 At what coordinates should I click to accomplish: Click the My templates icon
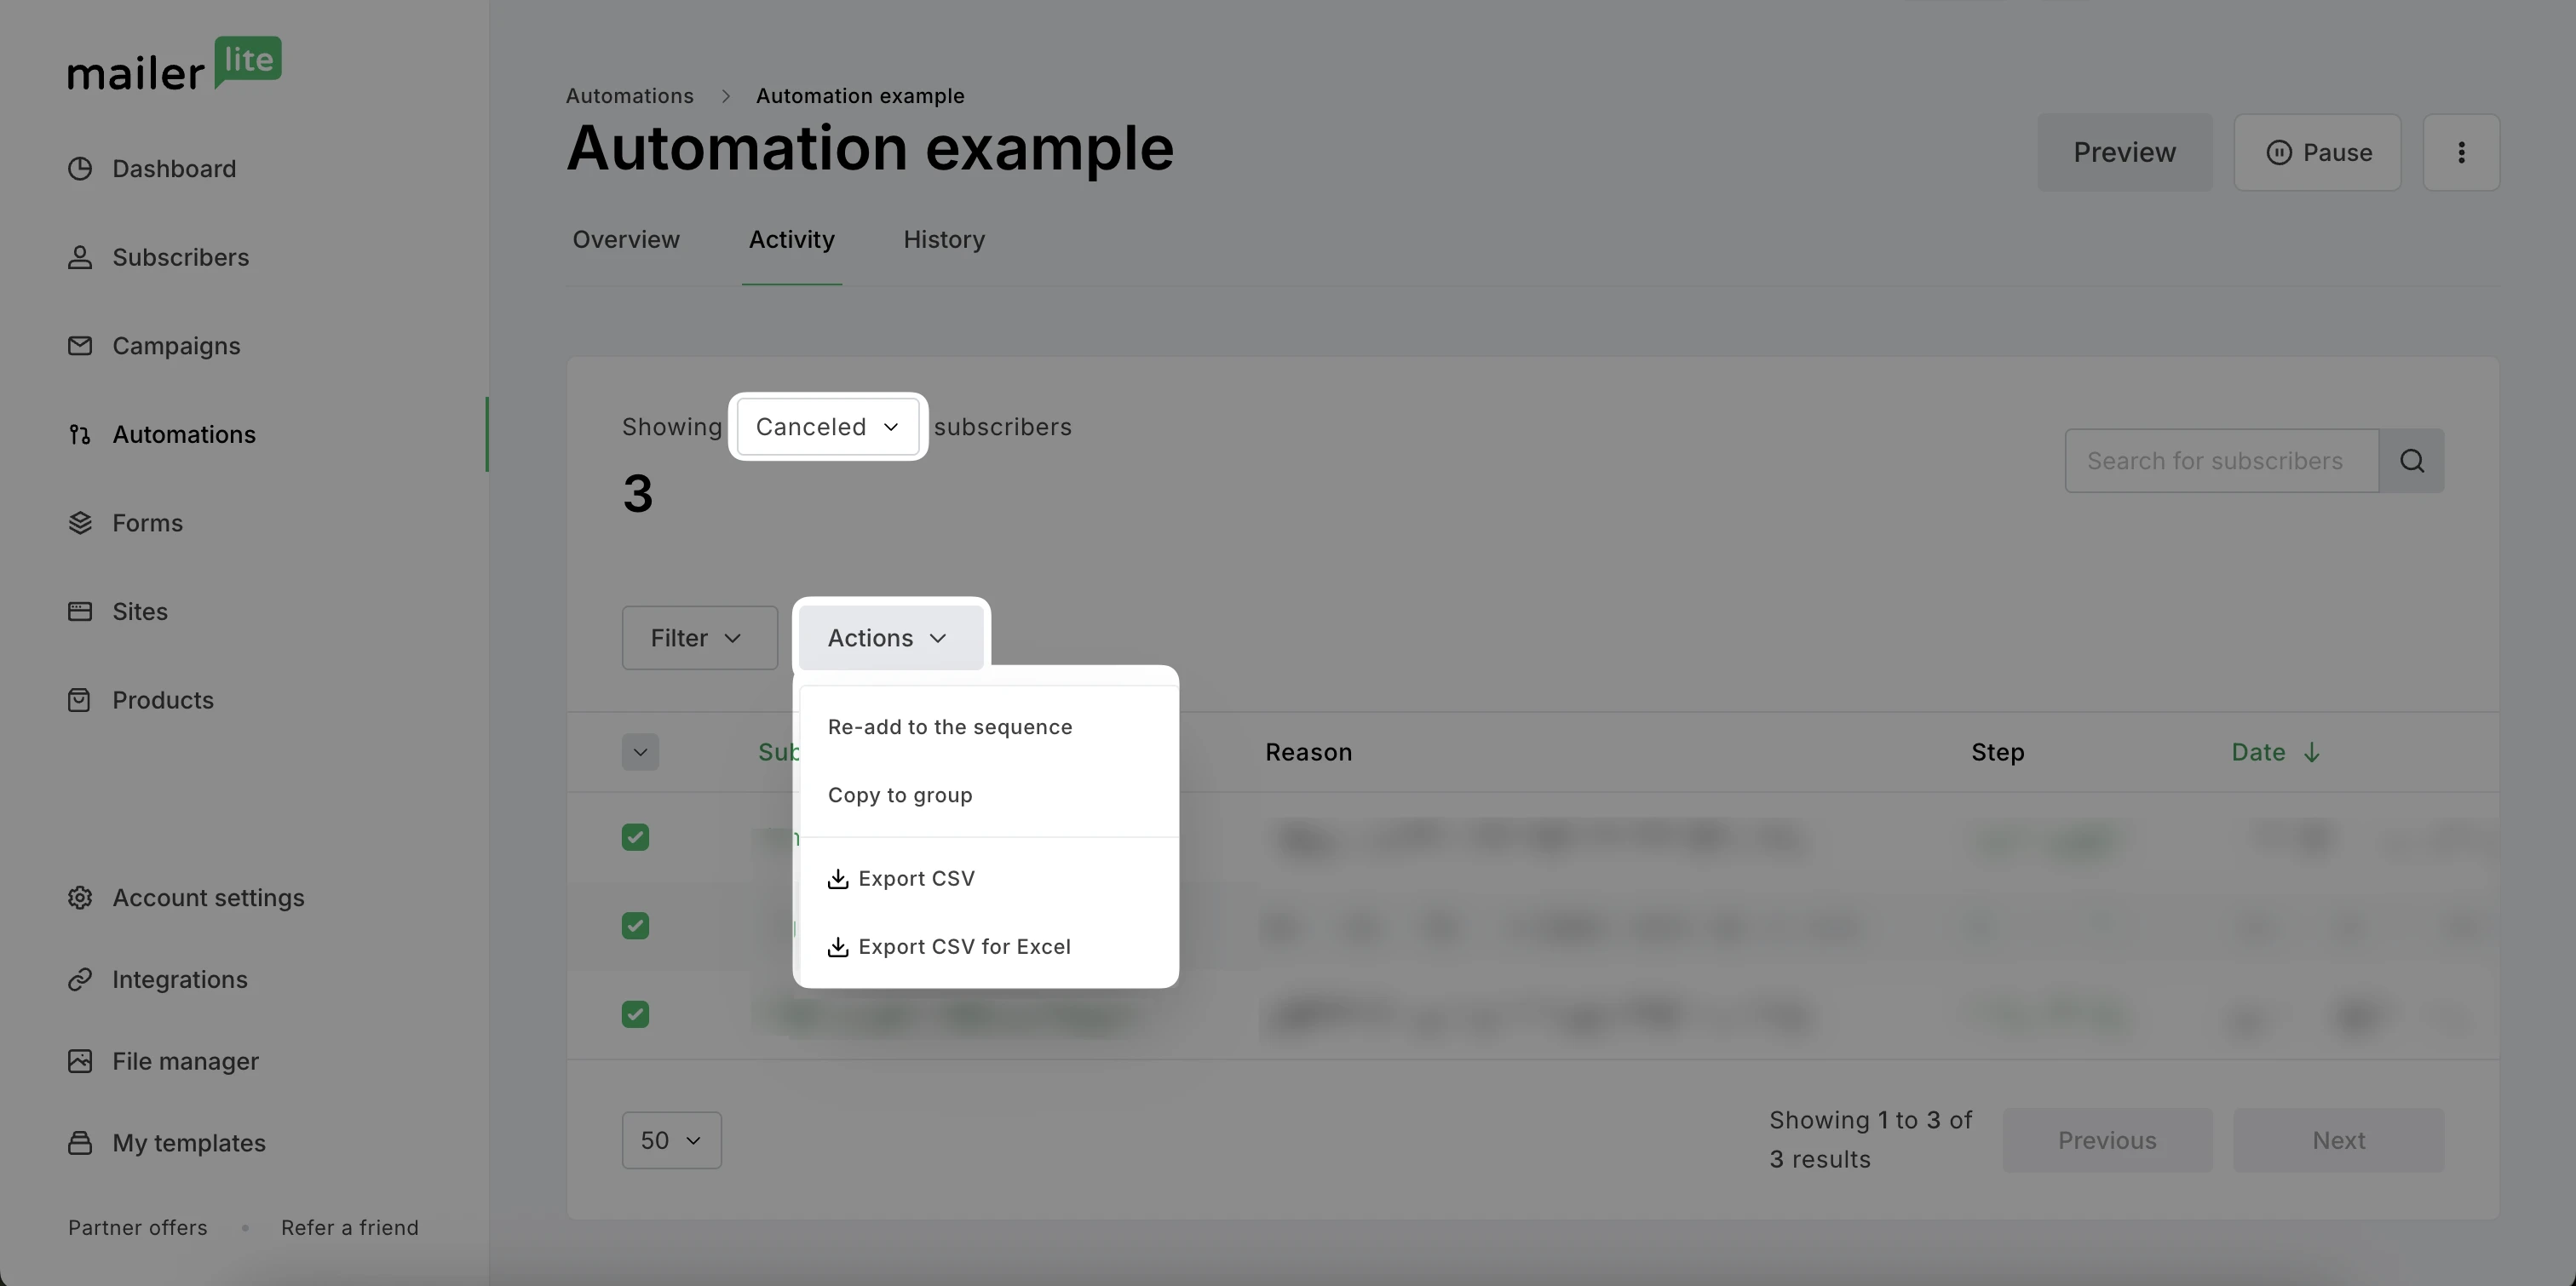(x=80, y=1143)
